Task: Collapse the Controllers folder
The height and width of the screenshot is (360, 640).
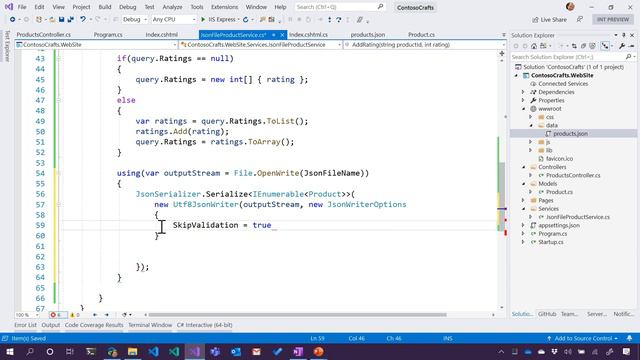Action: [523, 167]
